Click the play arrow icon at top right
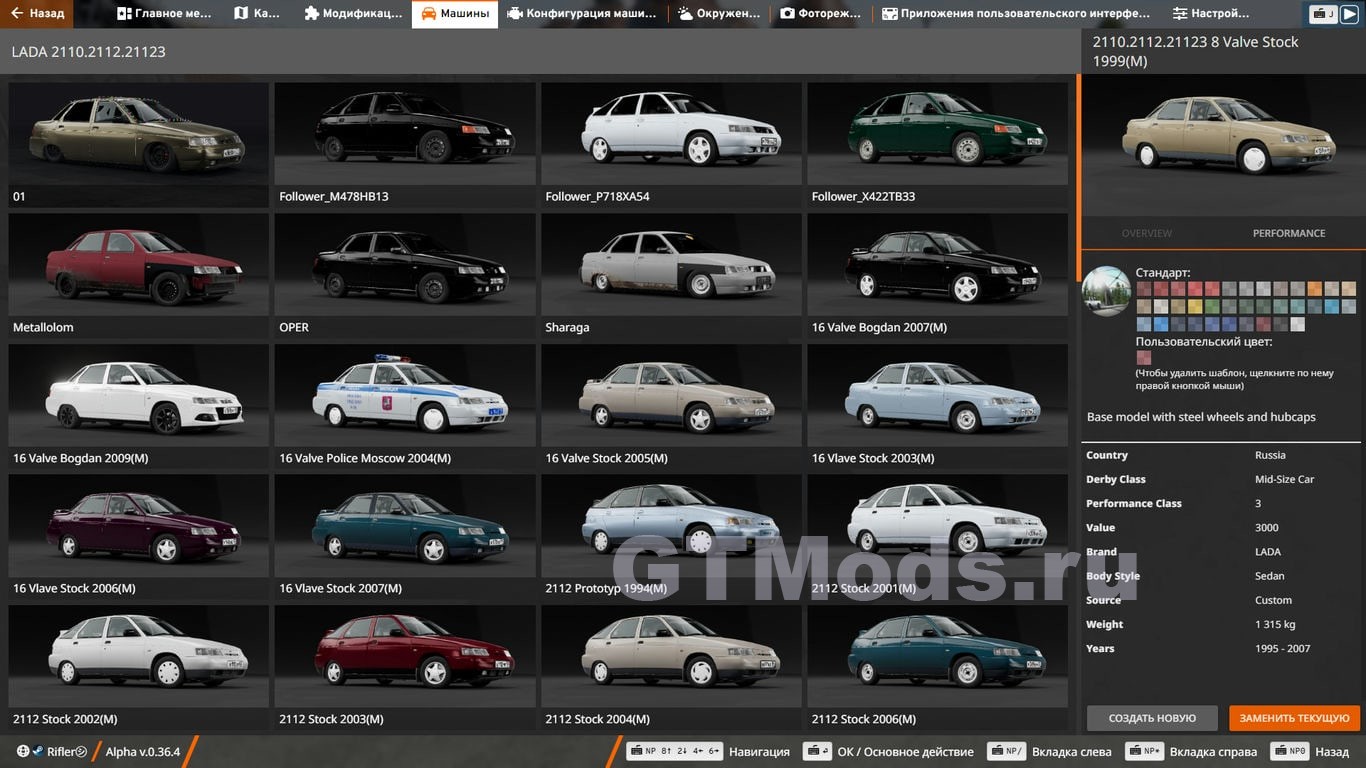Viewport: 1366px width, 768px height. pyautogui.click(x=1350, y=14)
